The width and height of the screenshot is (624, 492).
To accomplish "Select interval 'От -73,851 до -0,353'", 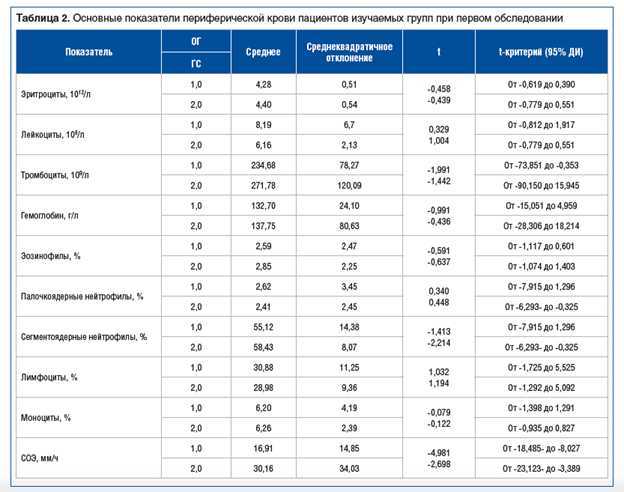I will coord(541,166).
